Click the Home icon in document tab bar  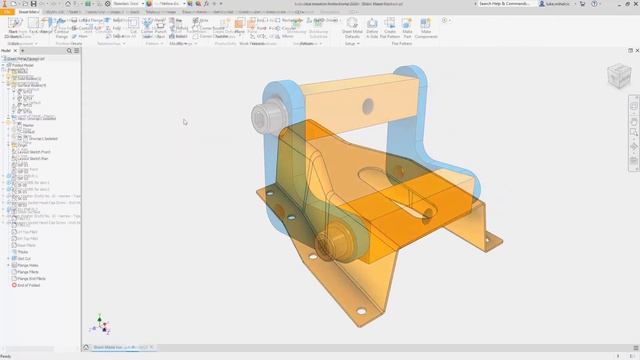(86, 347)
